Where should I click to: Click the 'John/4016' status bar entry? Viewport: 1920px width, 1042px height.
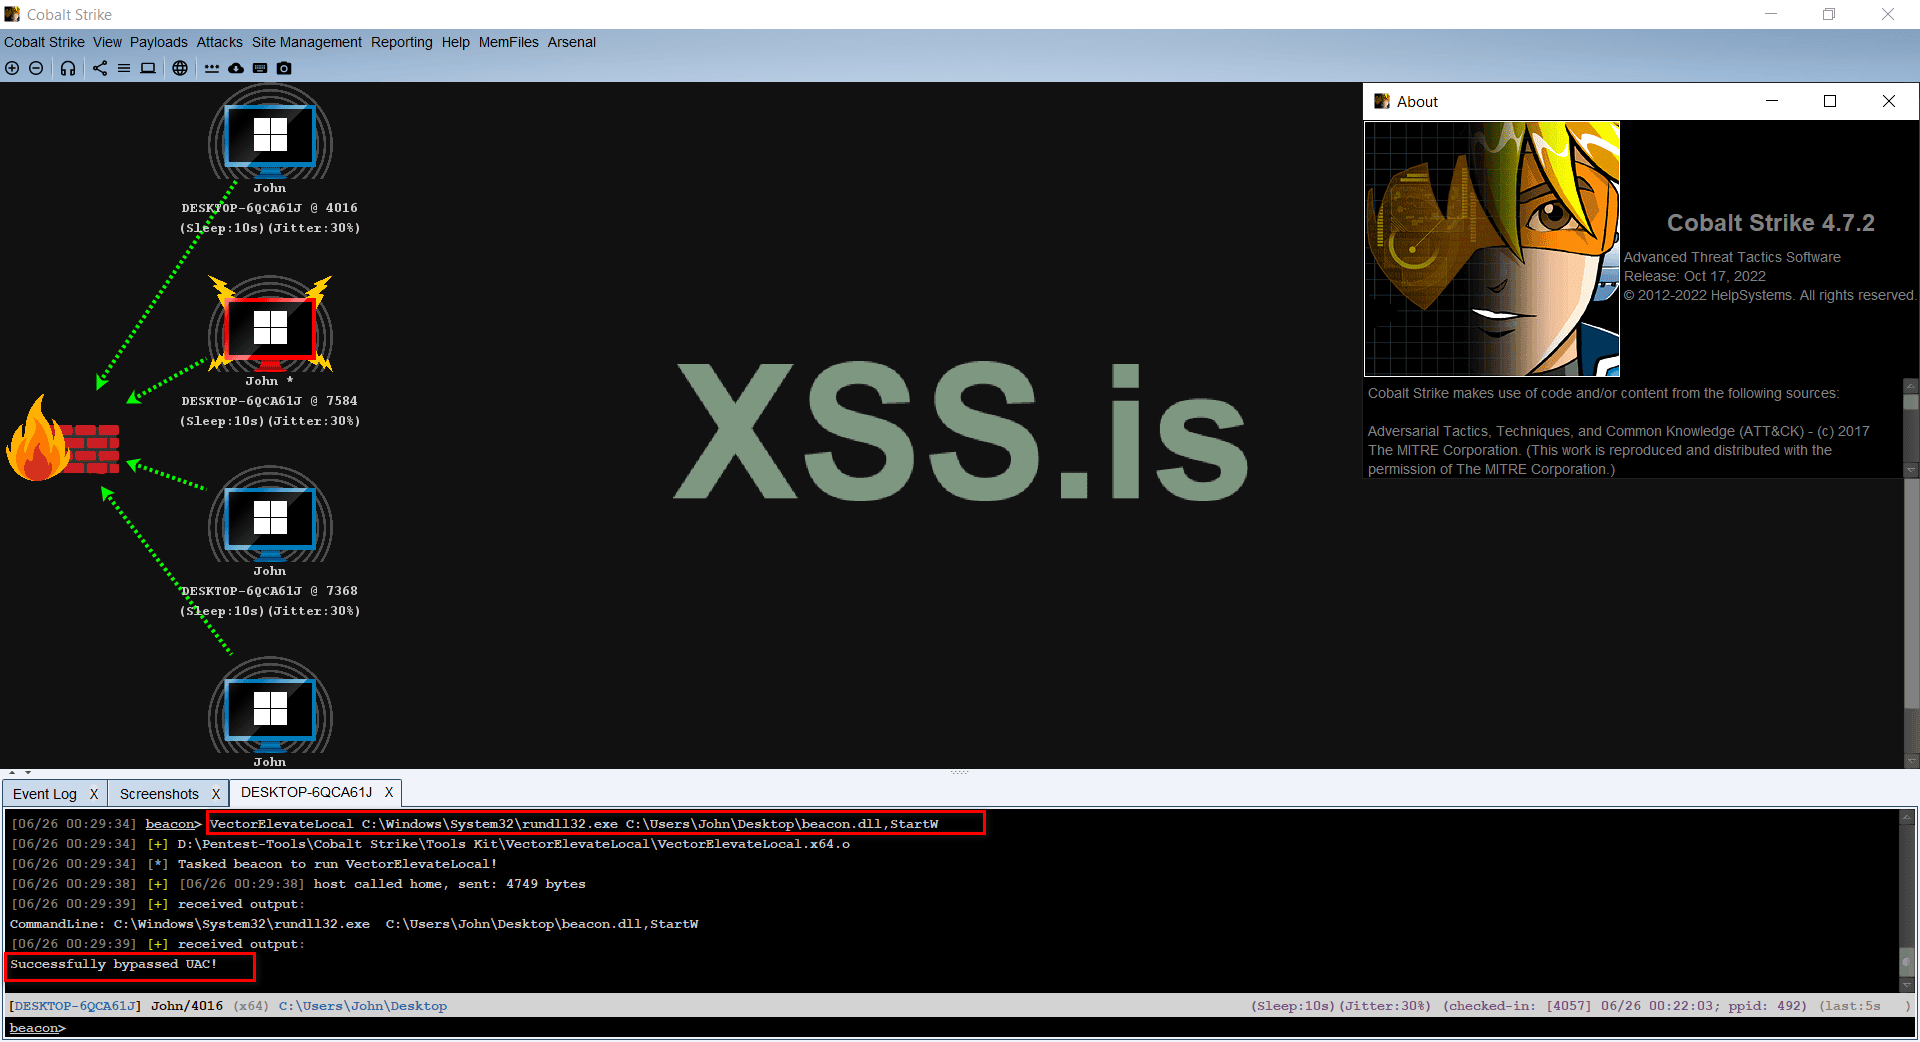pos(187,1006)
